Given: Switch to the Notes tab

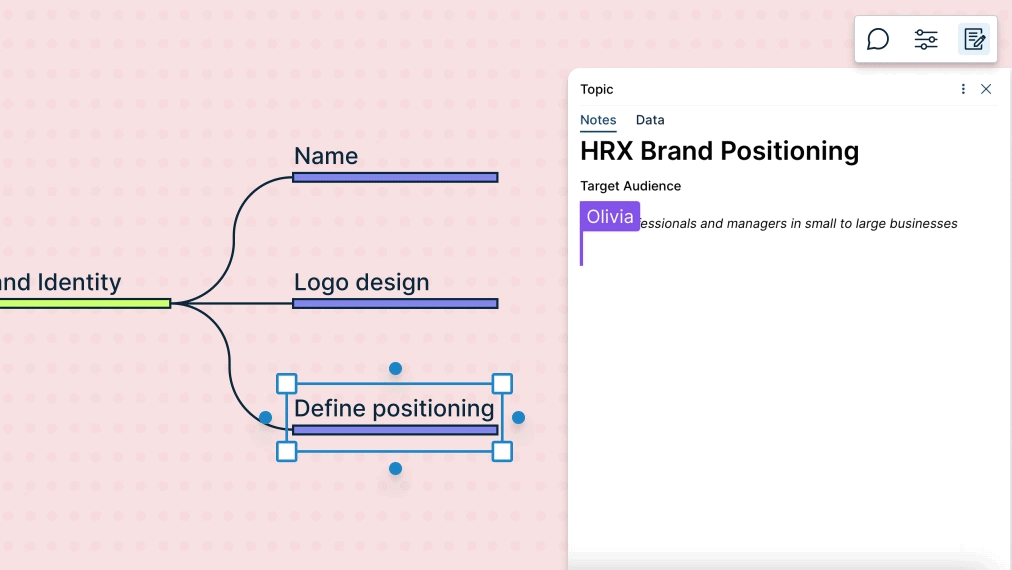Looking at the screenshot, I should (x=598, y=120).
